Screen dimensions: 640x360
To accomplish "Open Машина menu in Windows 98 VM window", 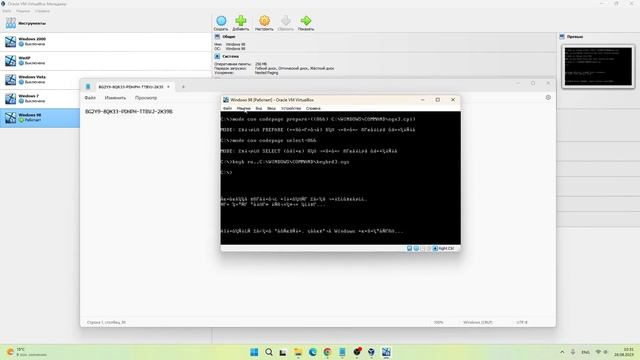I will tap(244, 109).
